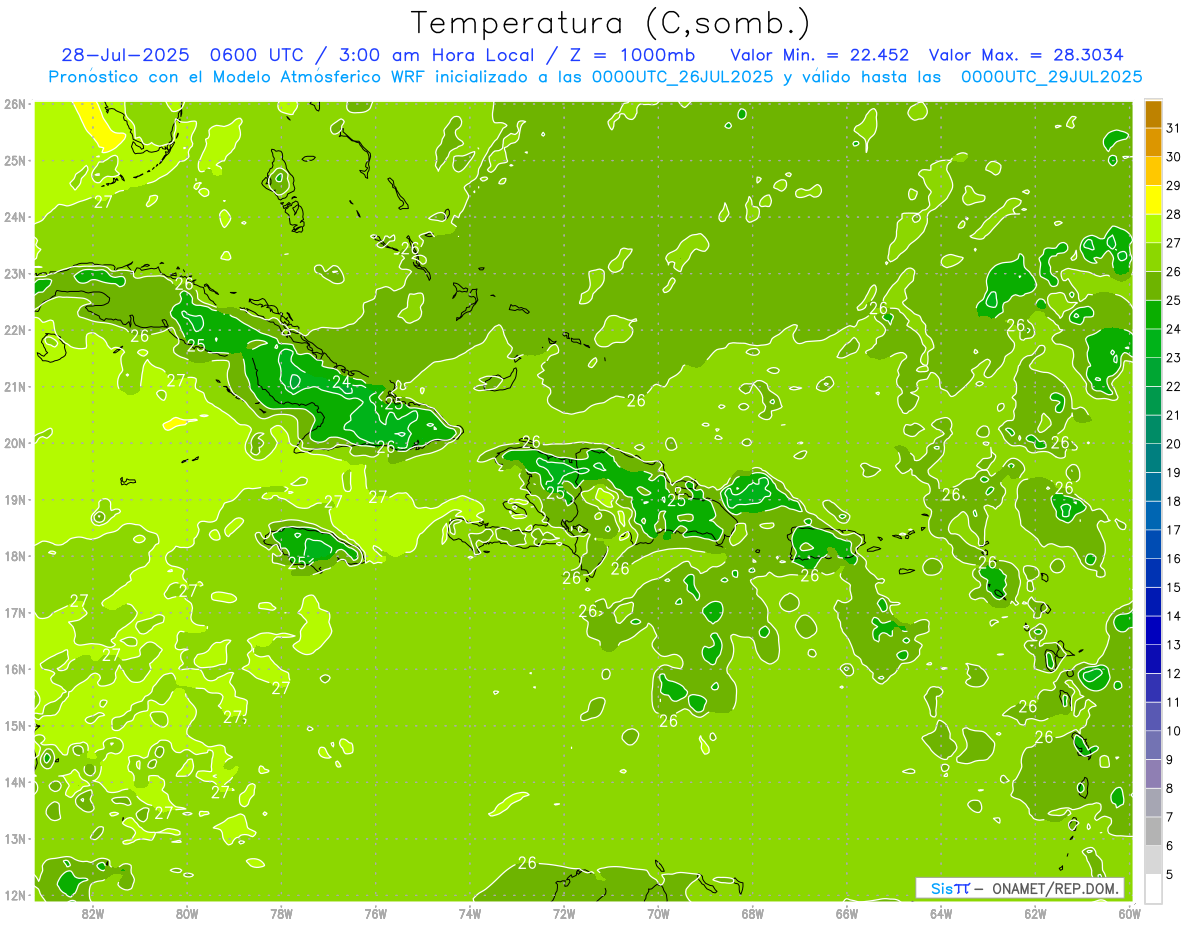
Task: Click the '21N' latitude axis label
Action: coord(15,386)
